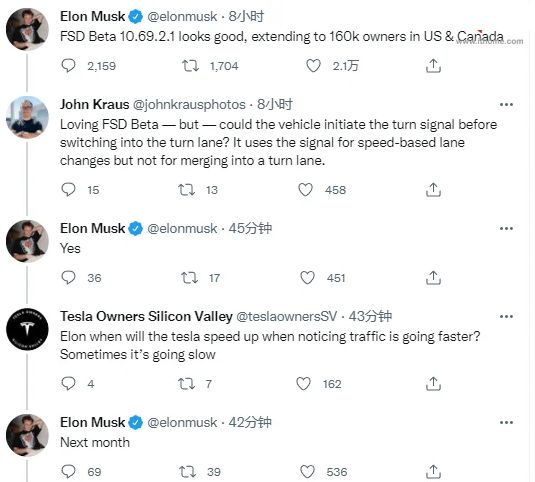The image size is (535, 482).
Task: Open the @teslaownersSV profile handle
Action: pyautogui.click(x=286, y=317)
